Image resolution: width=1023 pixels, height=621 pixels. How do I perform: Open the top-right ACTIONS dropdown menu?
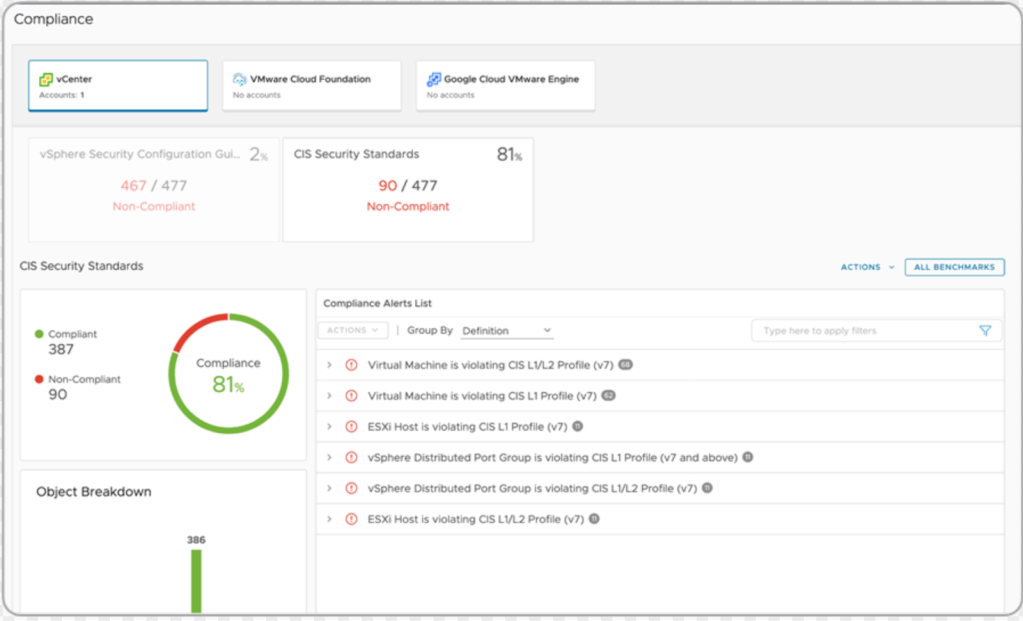[x=867, y=267]
